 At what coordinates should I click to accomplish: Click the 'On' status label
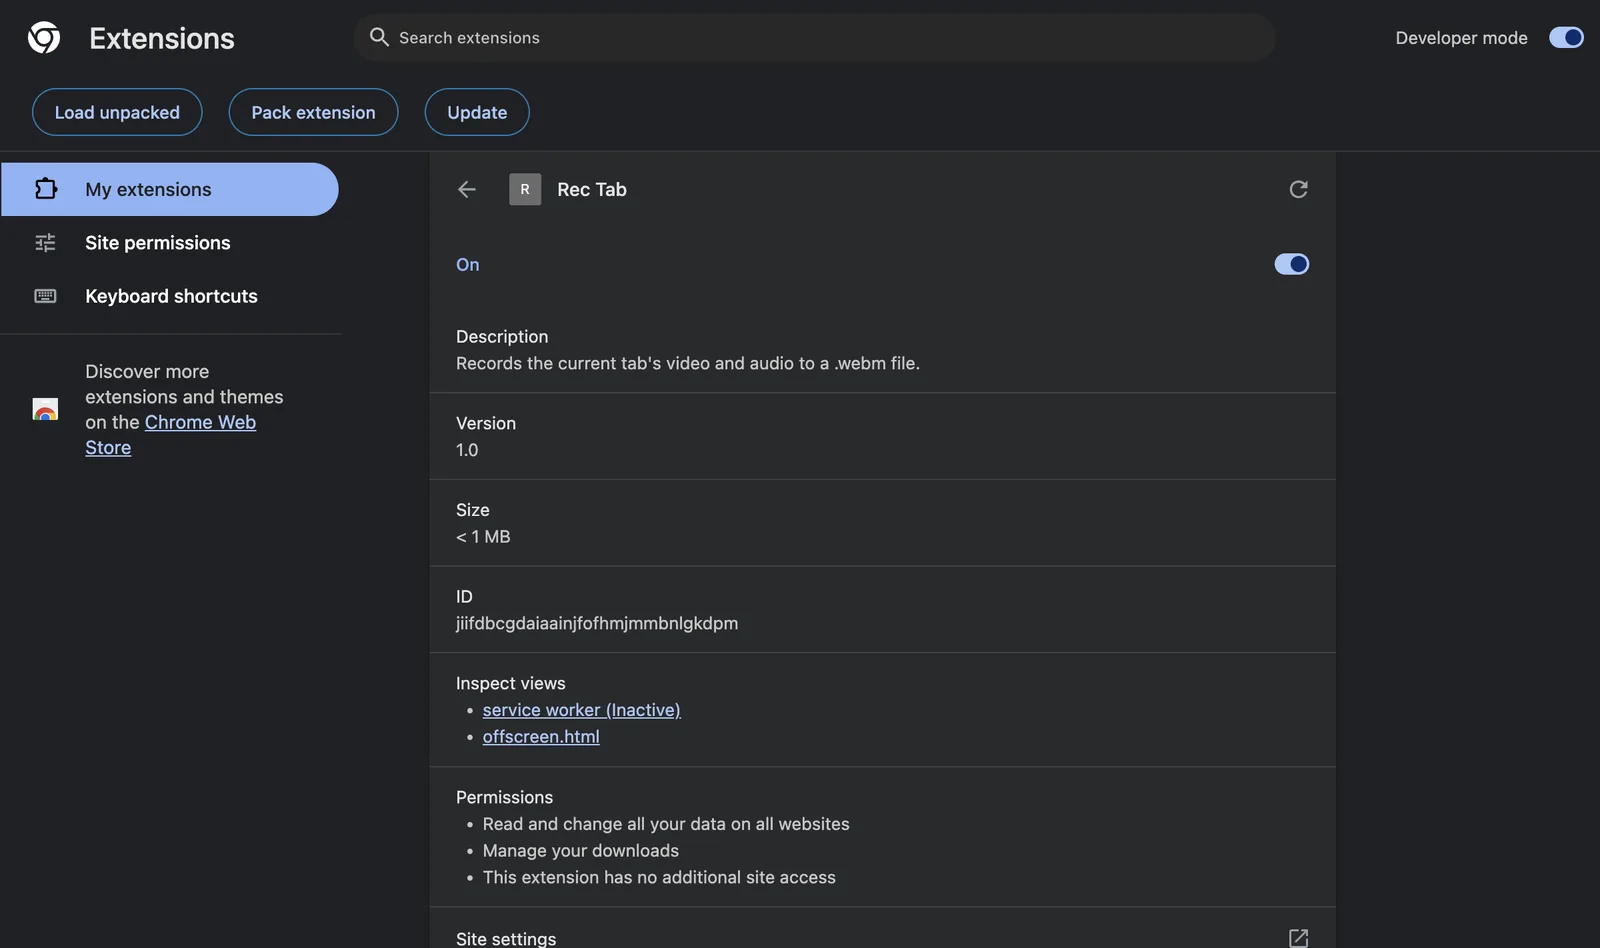coord(468,264)
